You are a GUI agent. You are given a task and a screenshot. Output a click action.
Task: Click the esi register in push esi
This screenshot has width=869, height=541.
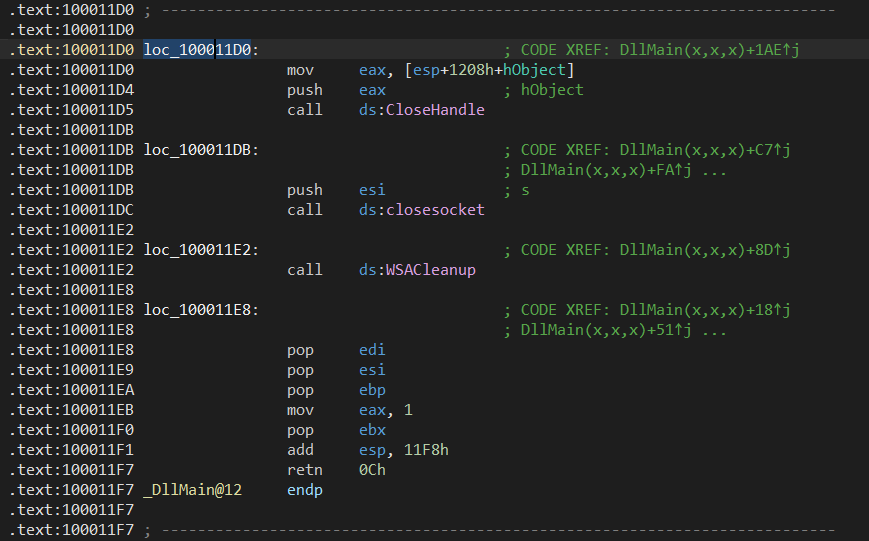click(x=372, y=190)
